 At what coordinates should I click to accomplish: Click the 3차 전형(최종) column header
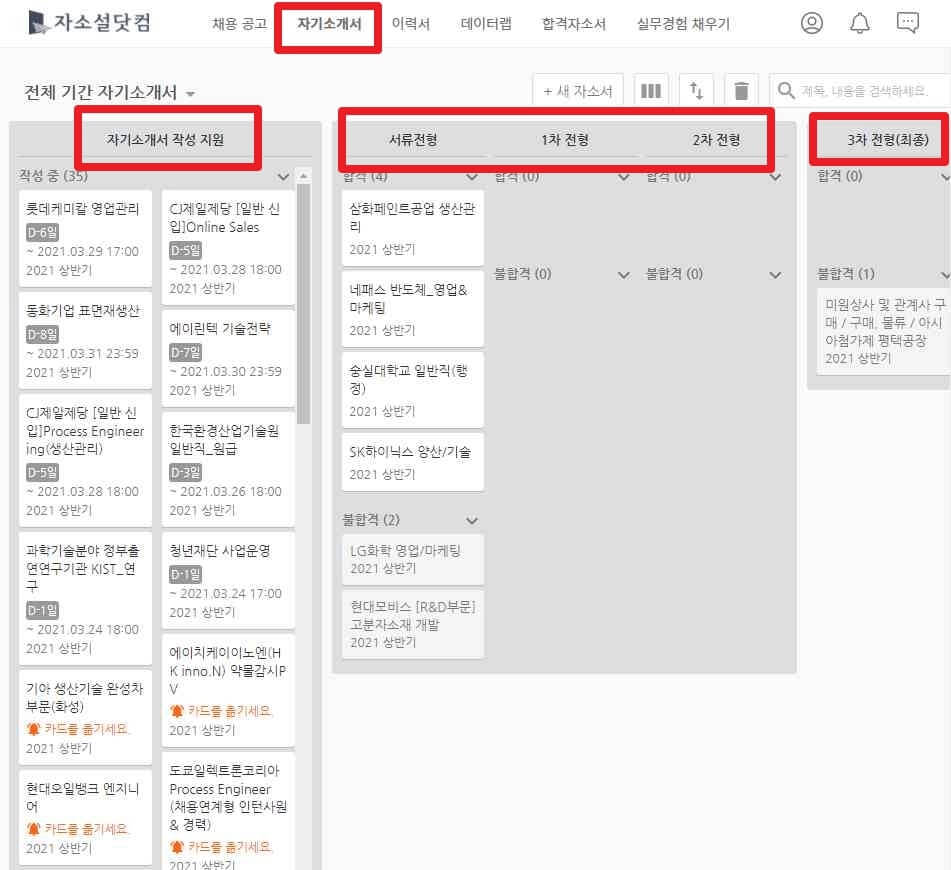pos(888,140)
